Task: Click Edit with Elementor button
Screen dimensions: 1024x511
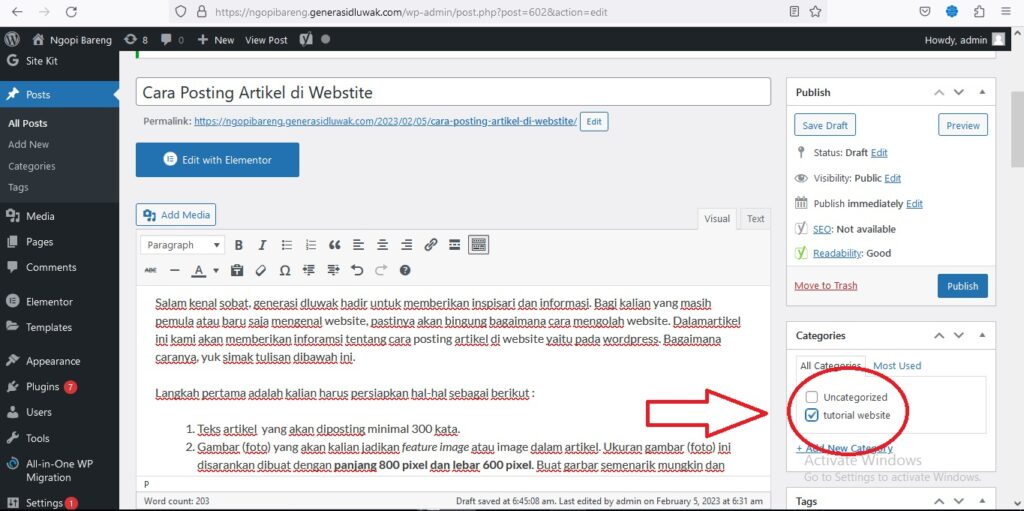Action: tap(217, 160)
